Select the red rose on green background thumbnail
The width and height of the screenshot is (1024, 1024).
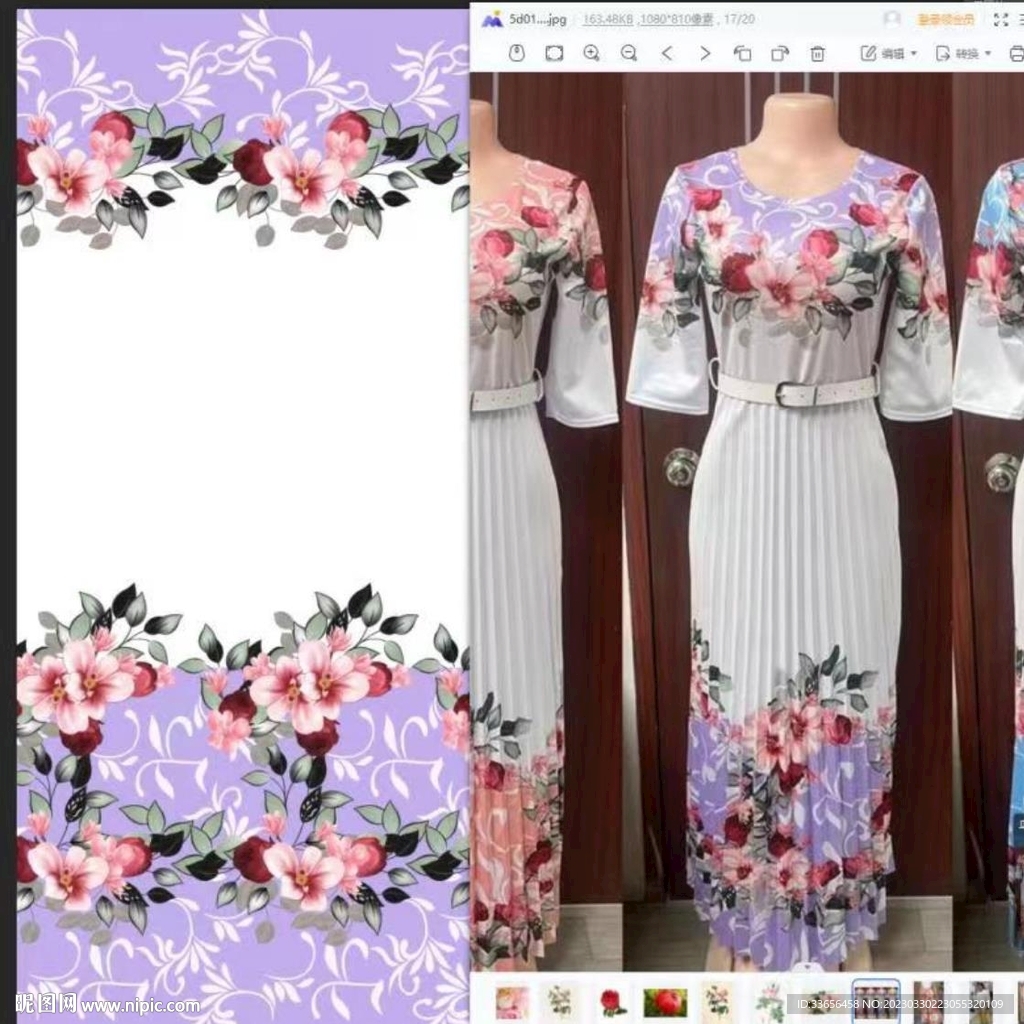coord(665,1002)
